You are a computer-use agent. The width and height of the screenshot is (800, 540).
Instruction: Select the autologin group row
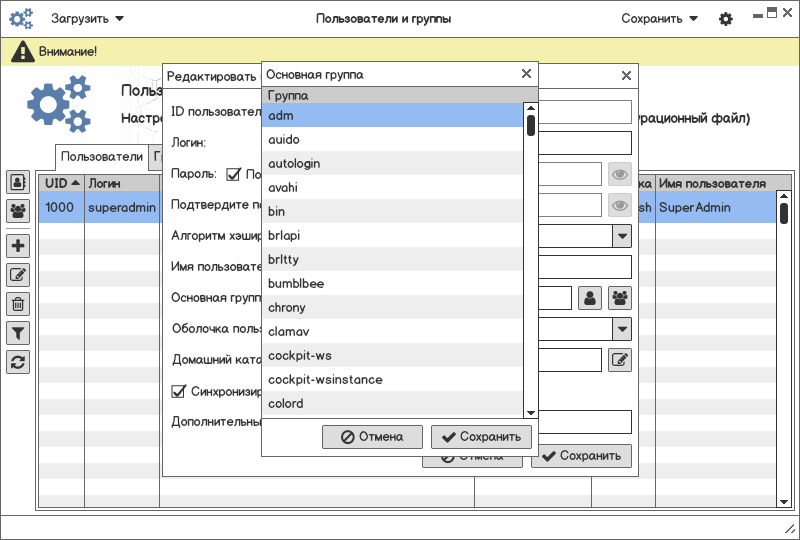392,163
